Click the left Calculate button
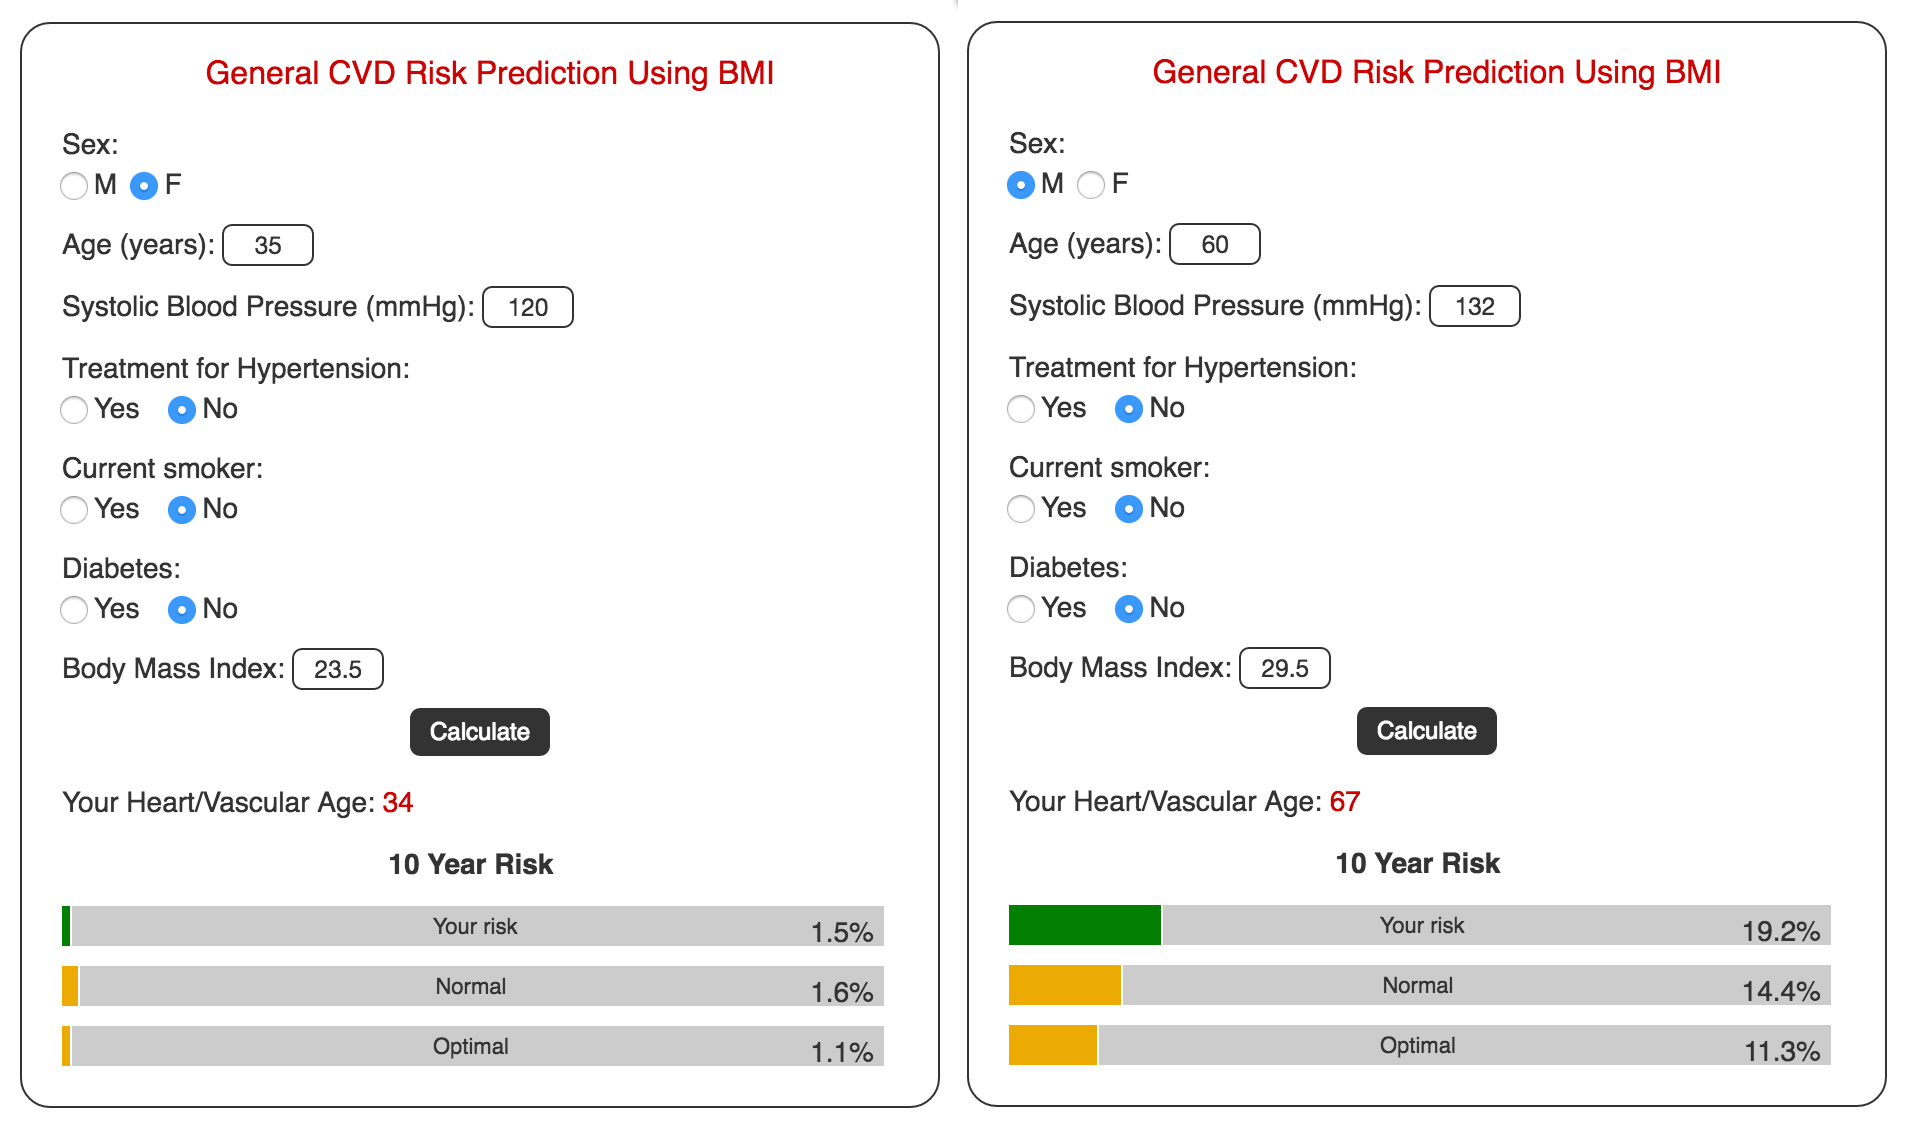The height and width of the screenshot is (1128, 1908). 479,732
